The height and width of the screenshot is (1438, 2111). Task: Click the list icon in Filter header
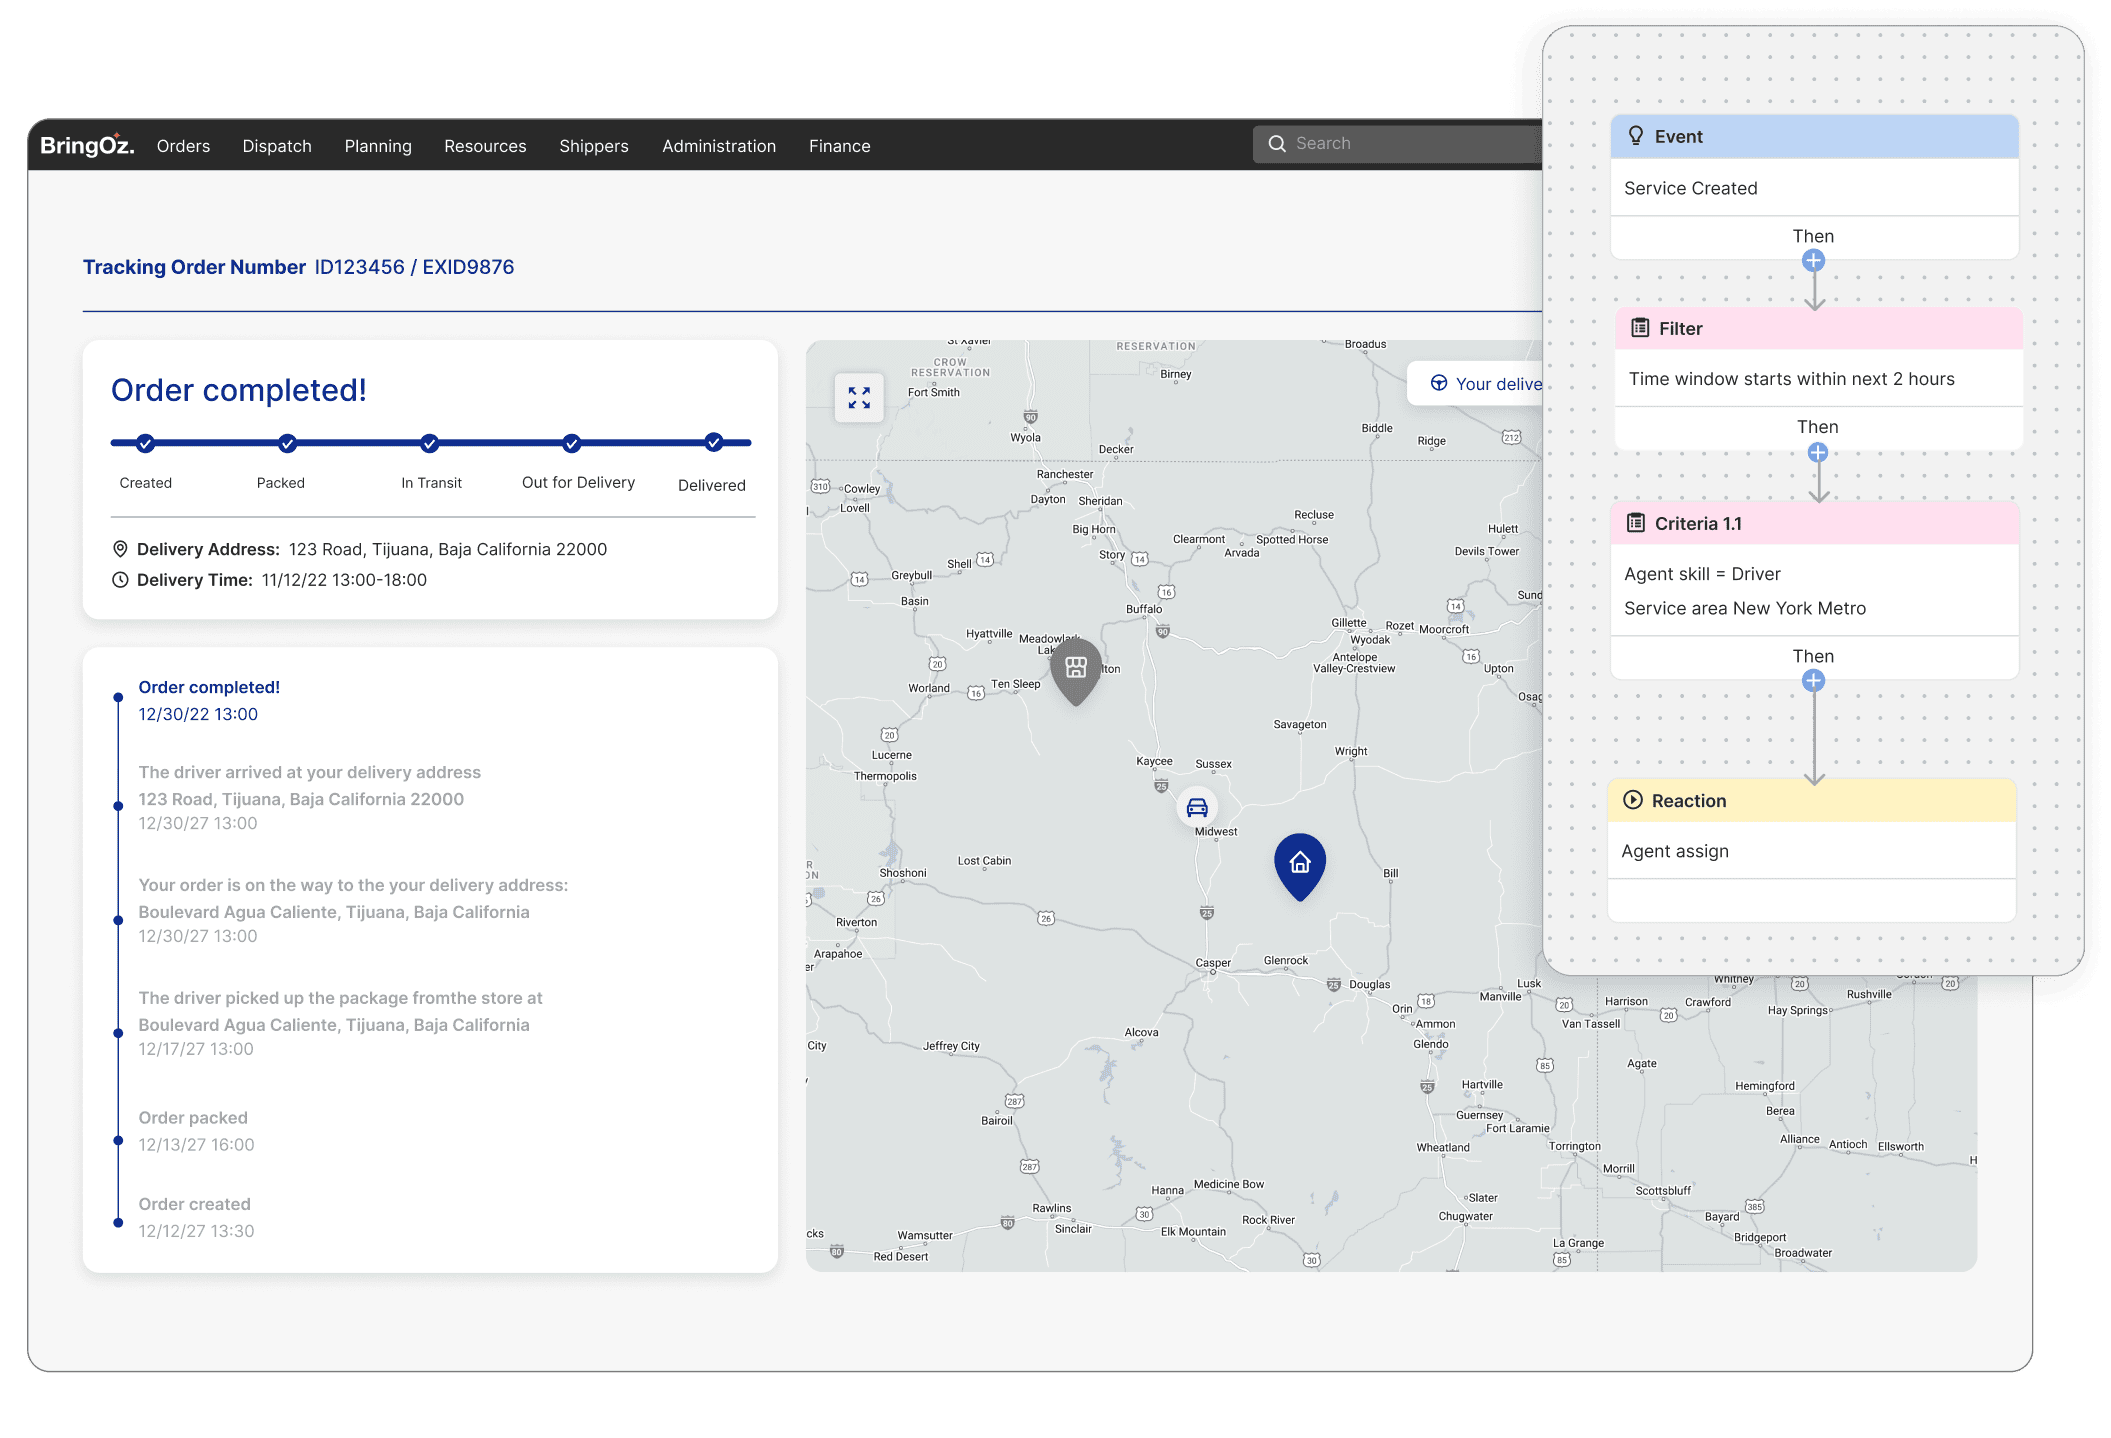pos(1640,328)
